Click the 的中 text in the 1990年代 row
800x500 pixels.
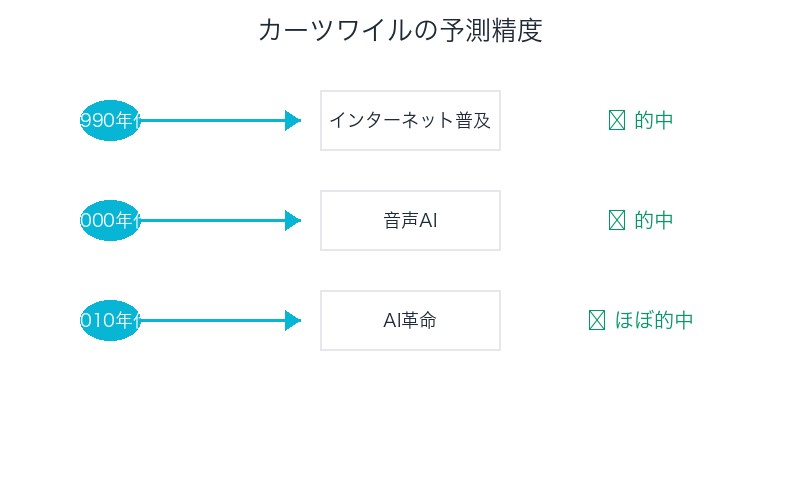[x=654, y=121]
